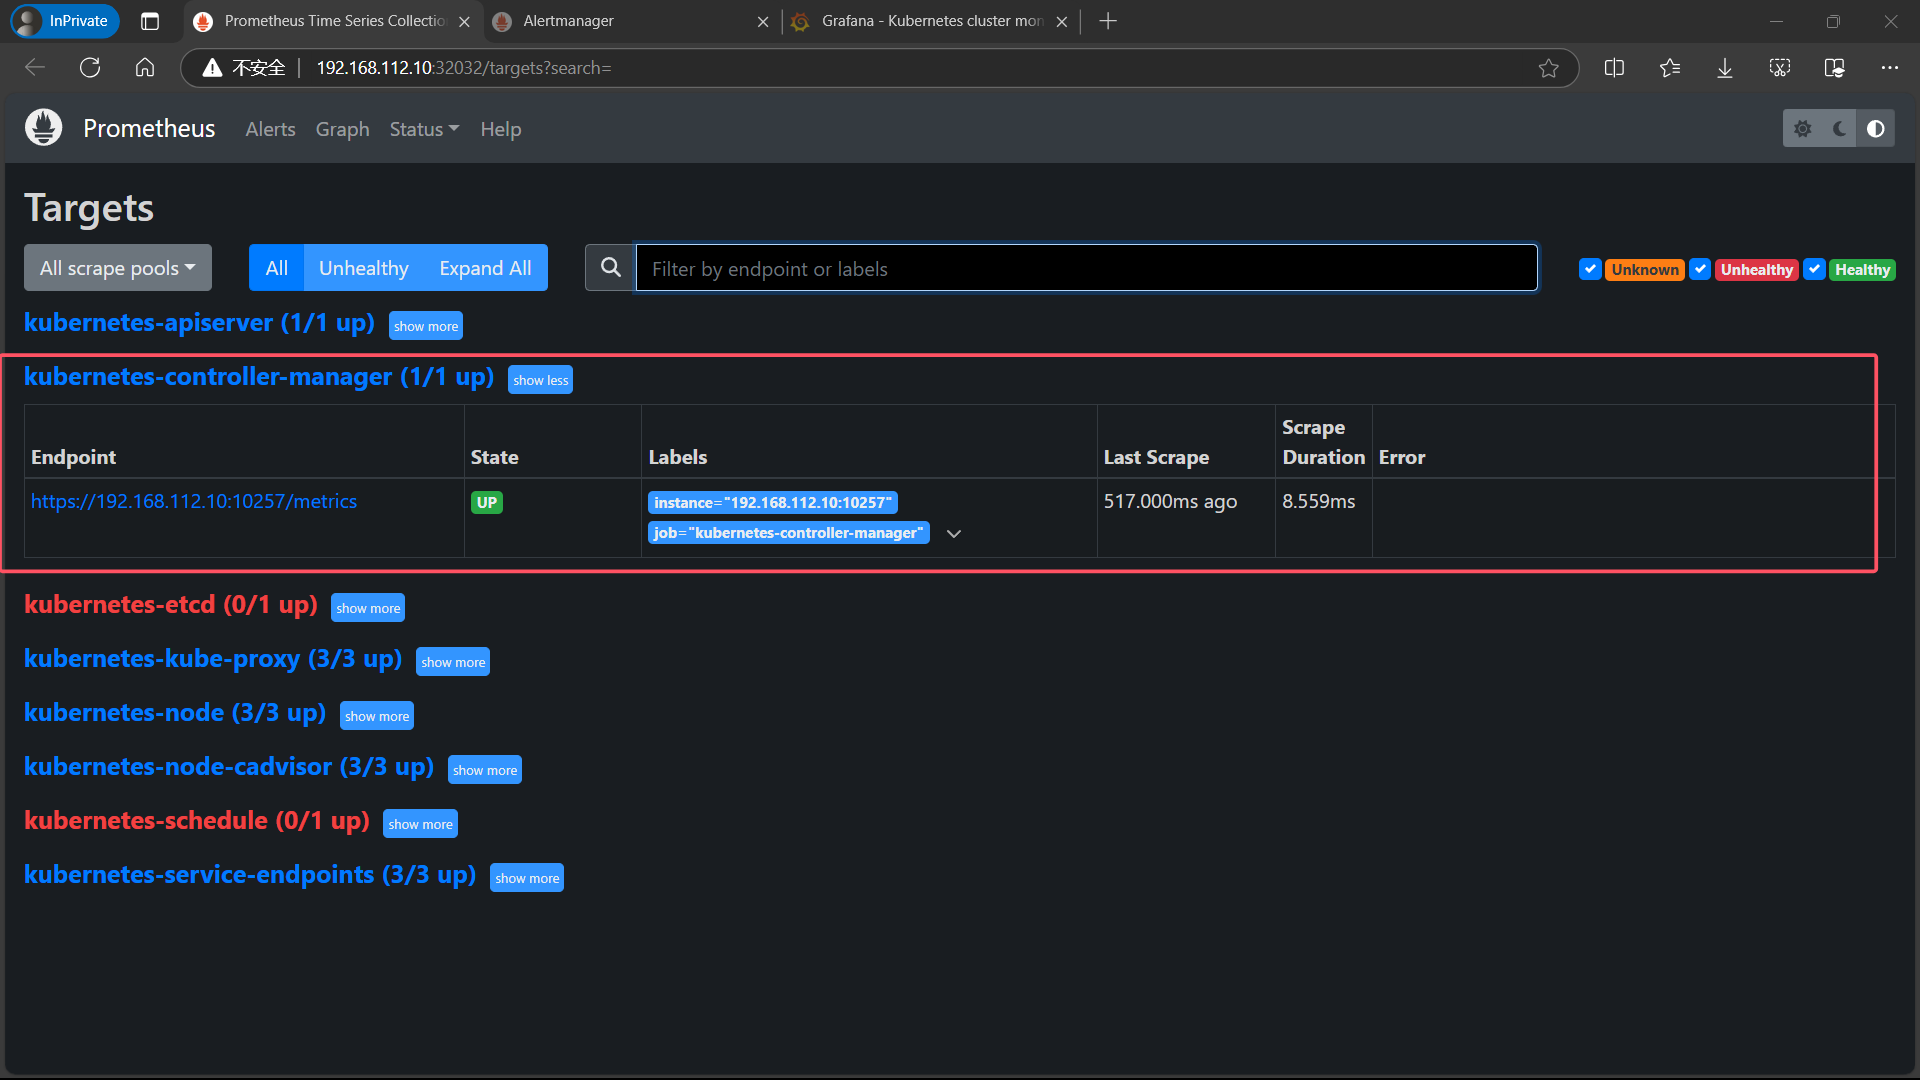
Task: Uncheck the Unknown state filter checkbox
Action: [x=1589, y=269]
